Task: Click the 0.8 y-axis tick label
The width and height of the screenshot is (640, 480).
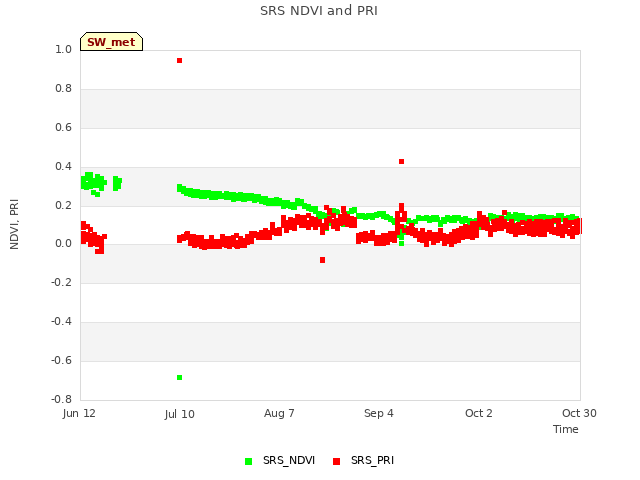Action: pos(63,89)
